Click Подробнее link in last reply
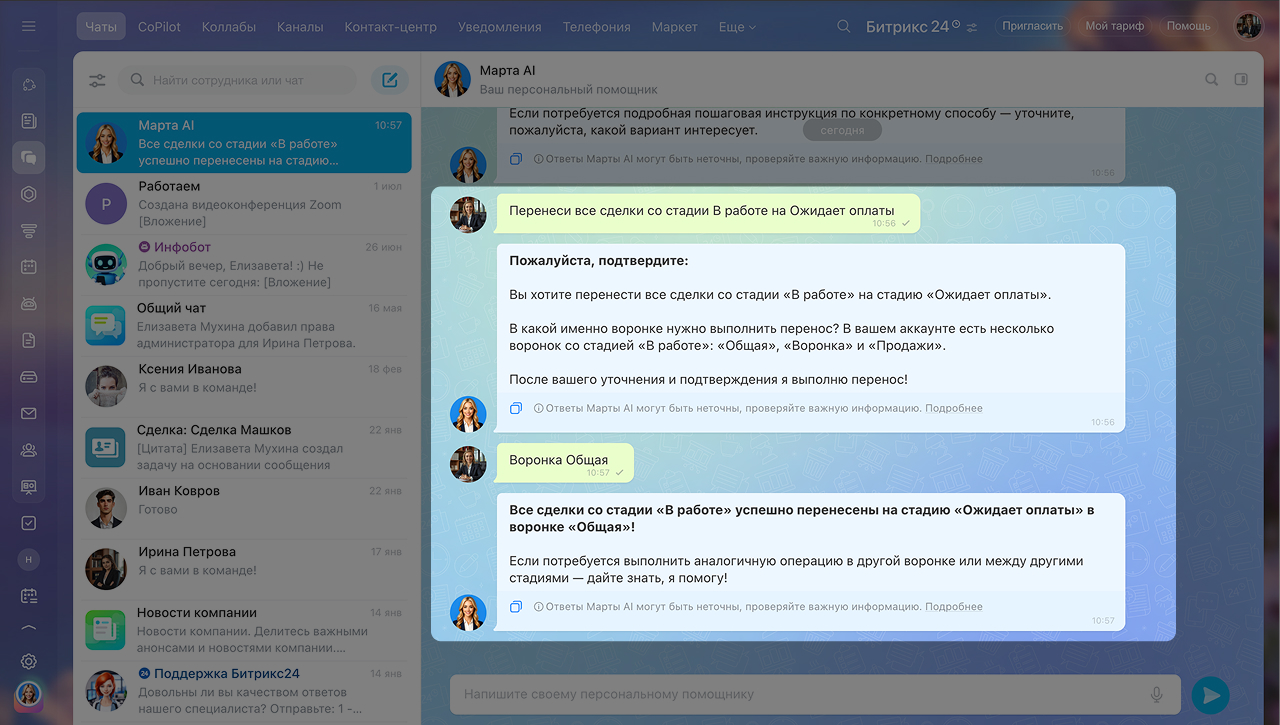Viewport: 1280px width, 725px height. pyautogui.click(x=953, y=606)
